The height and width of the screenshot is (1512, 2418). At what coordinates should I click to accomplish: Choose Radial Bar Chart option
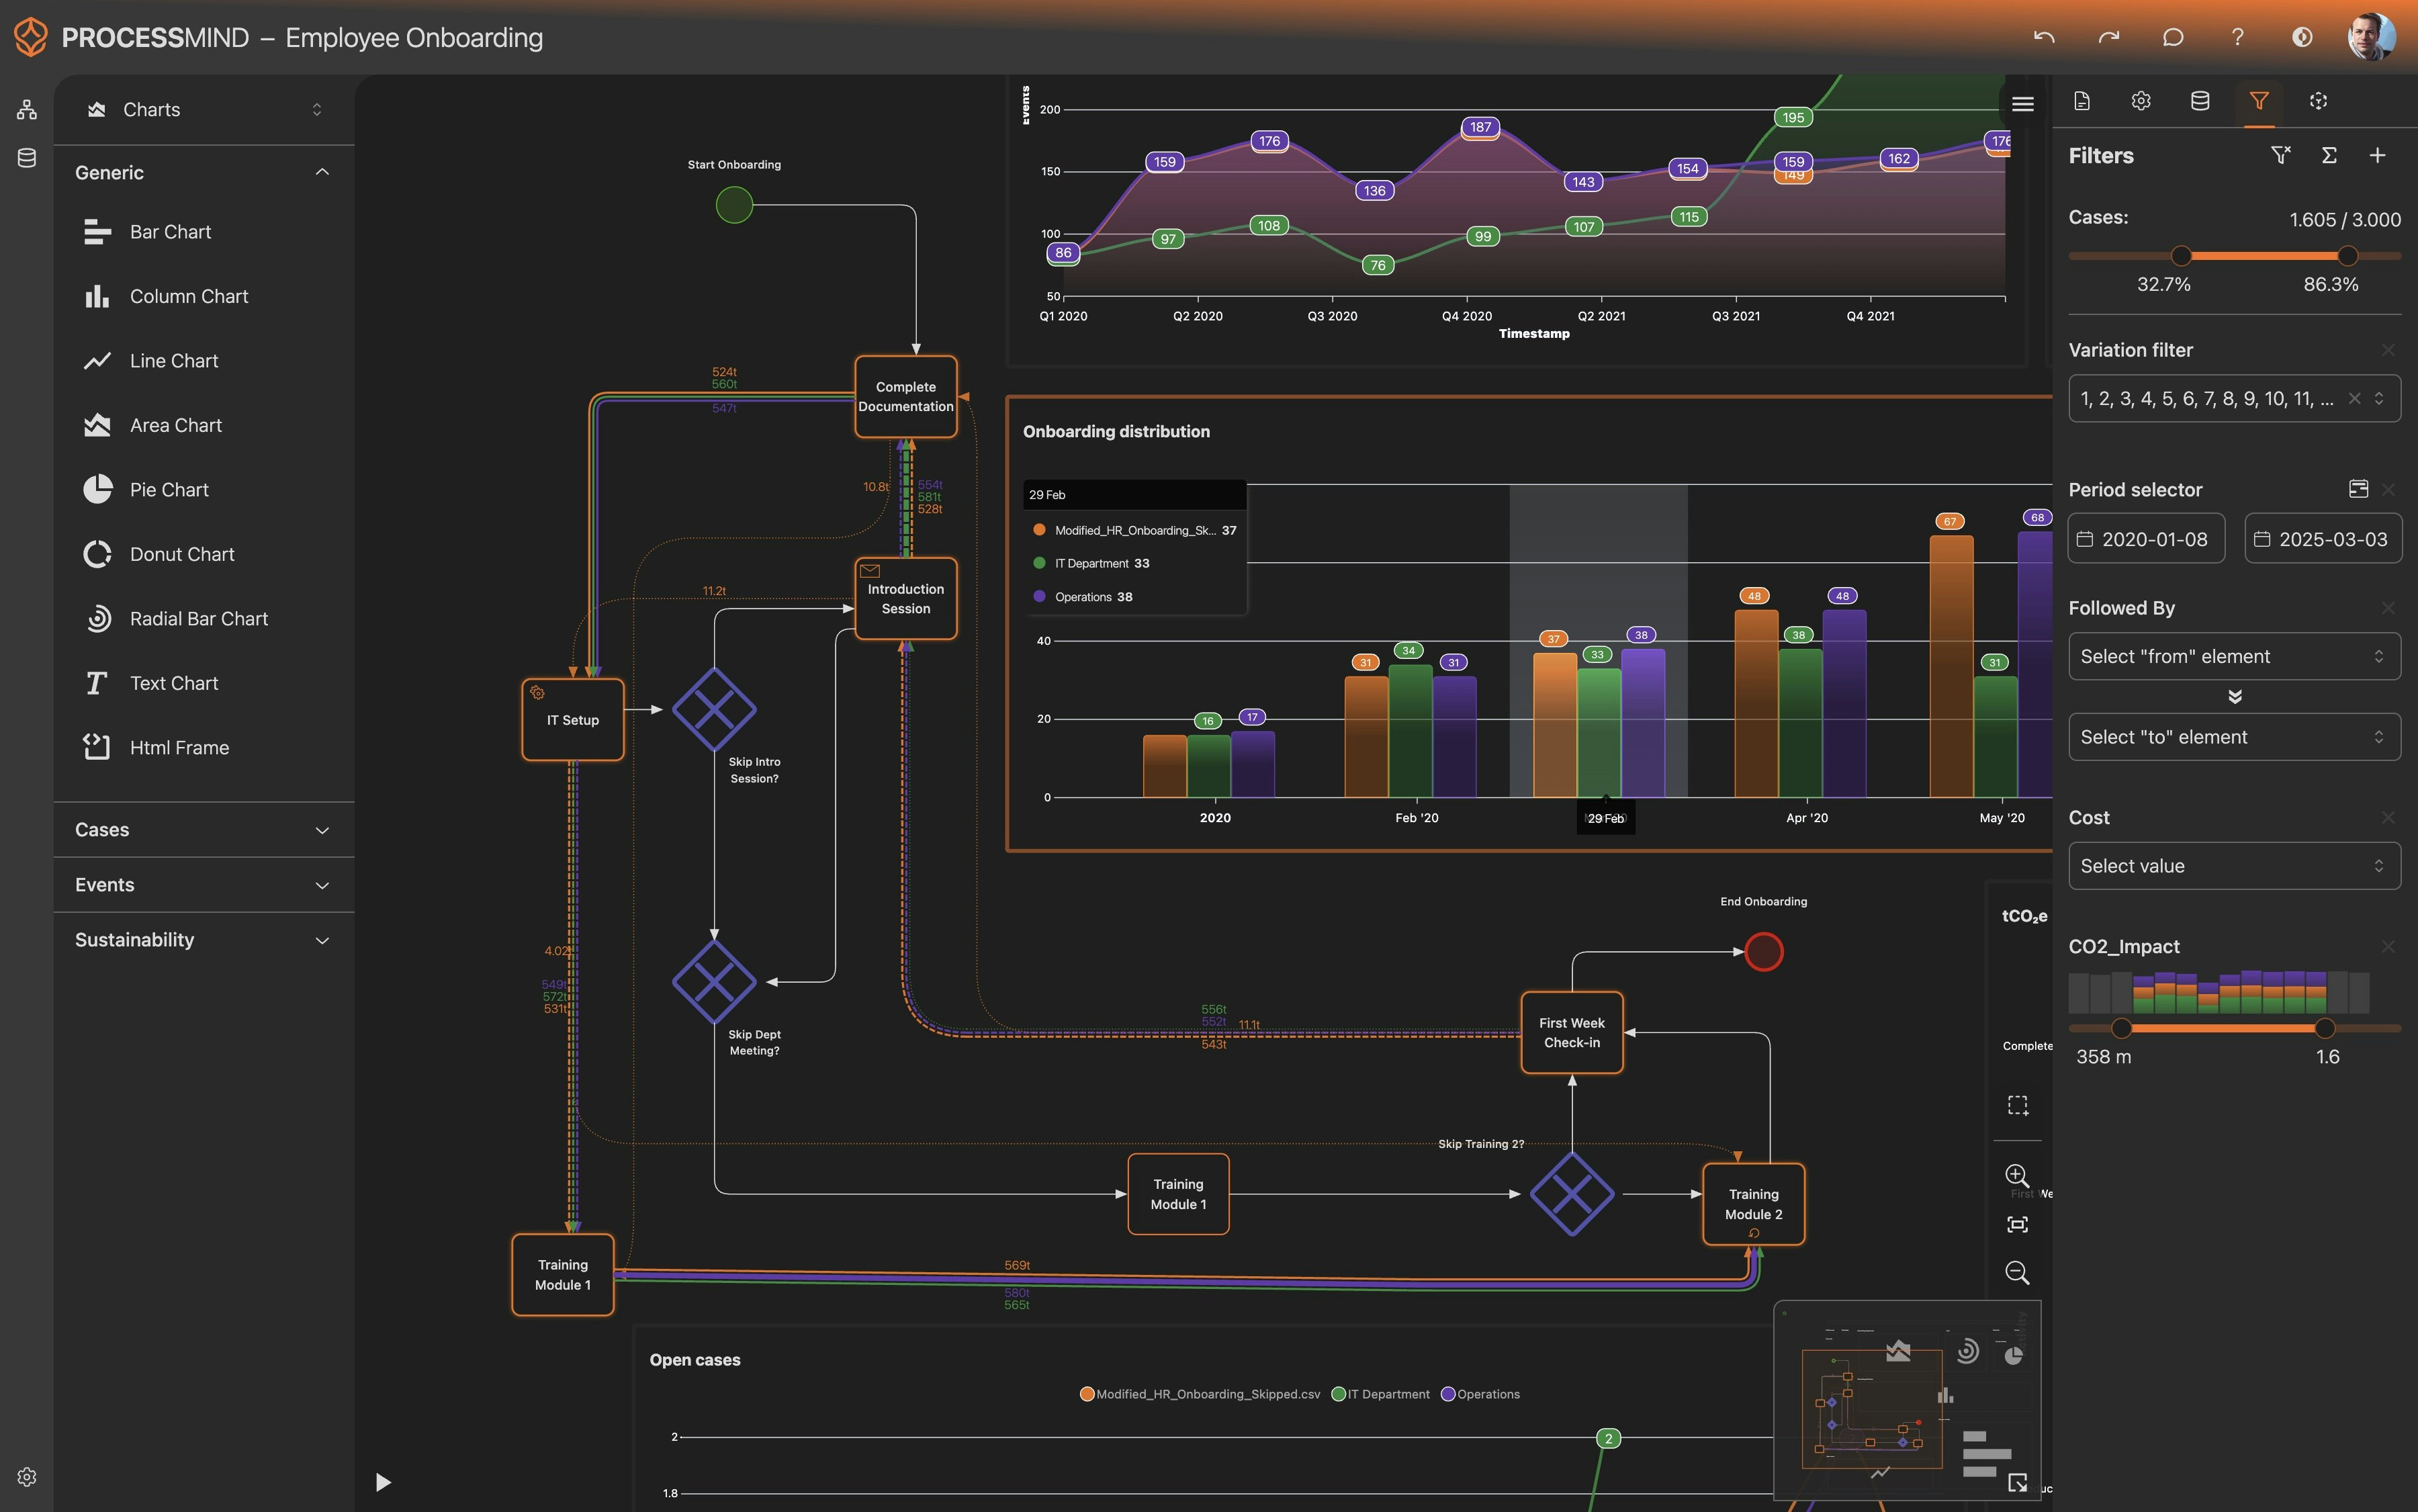(x=198, y=619)
